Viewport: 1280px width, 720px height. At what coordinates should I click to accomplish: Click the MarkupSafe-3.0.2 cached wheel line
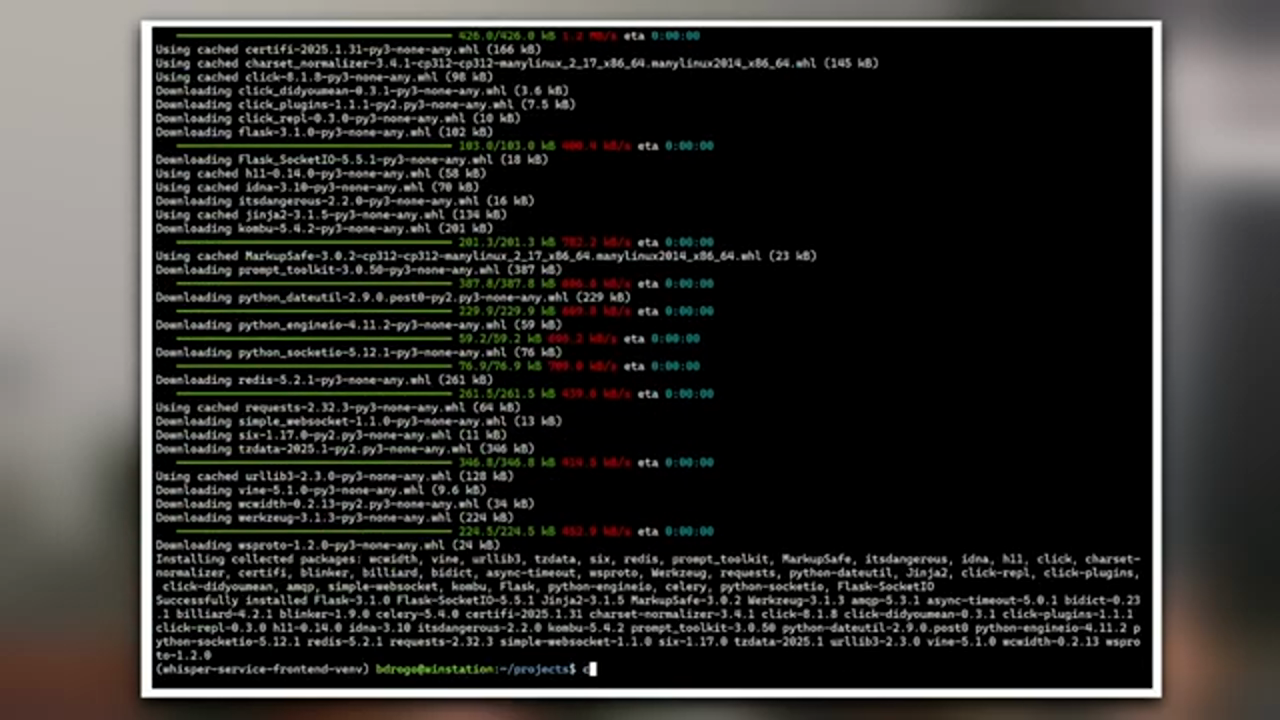486,256
